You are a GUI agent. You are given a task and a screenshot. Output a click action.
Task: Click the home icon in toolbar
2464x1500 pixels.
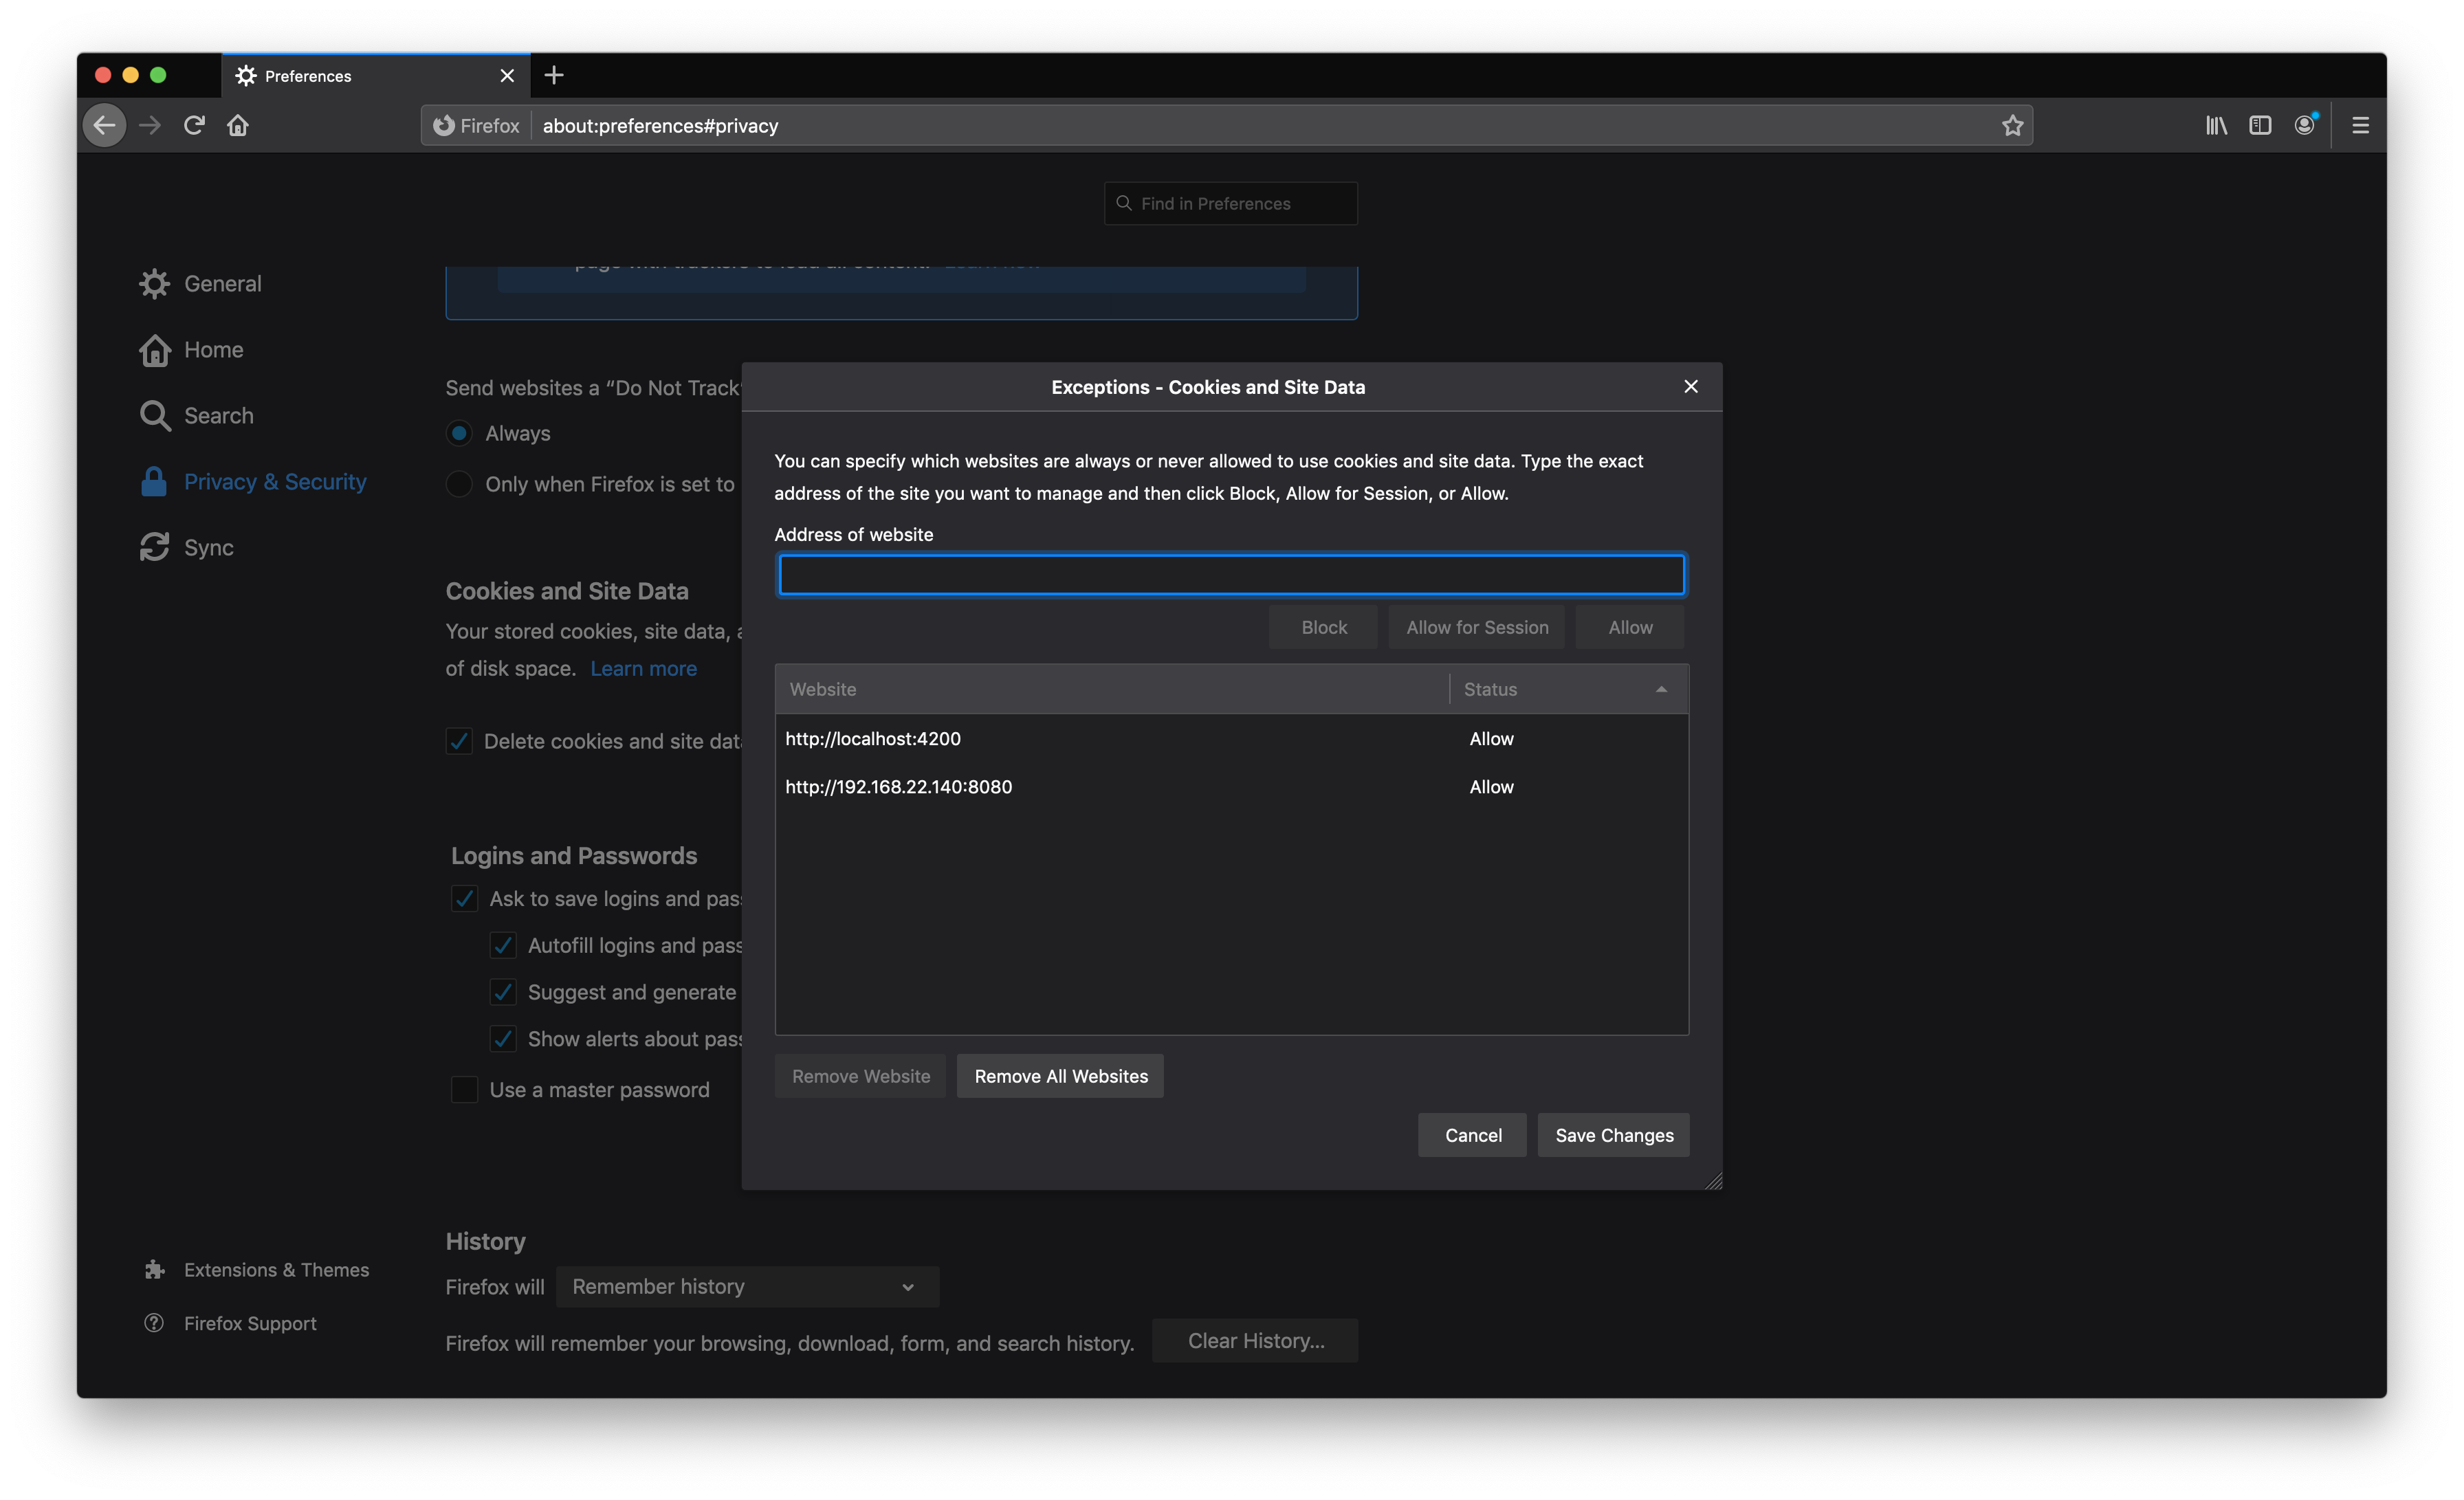pos(238,125)
